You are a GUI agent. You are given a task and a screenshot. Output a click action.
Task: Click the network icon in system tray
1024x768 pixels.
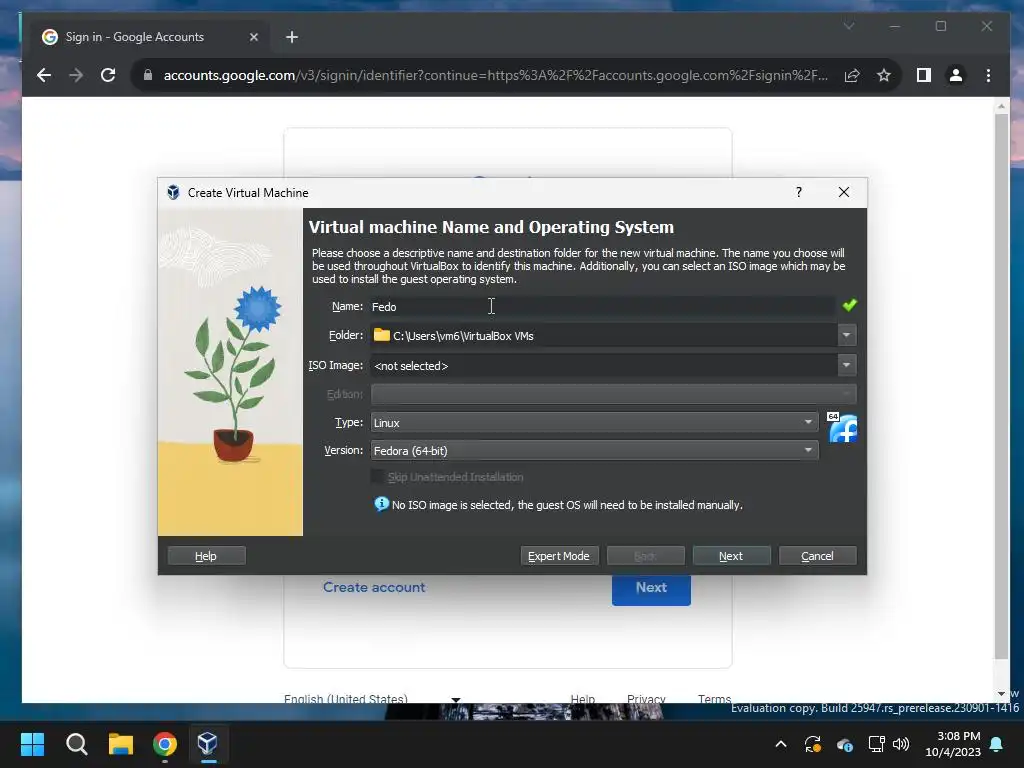click(x=876, y=744)
